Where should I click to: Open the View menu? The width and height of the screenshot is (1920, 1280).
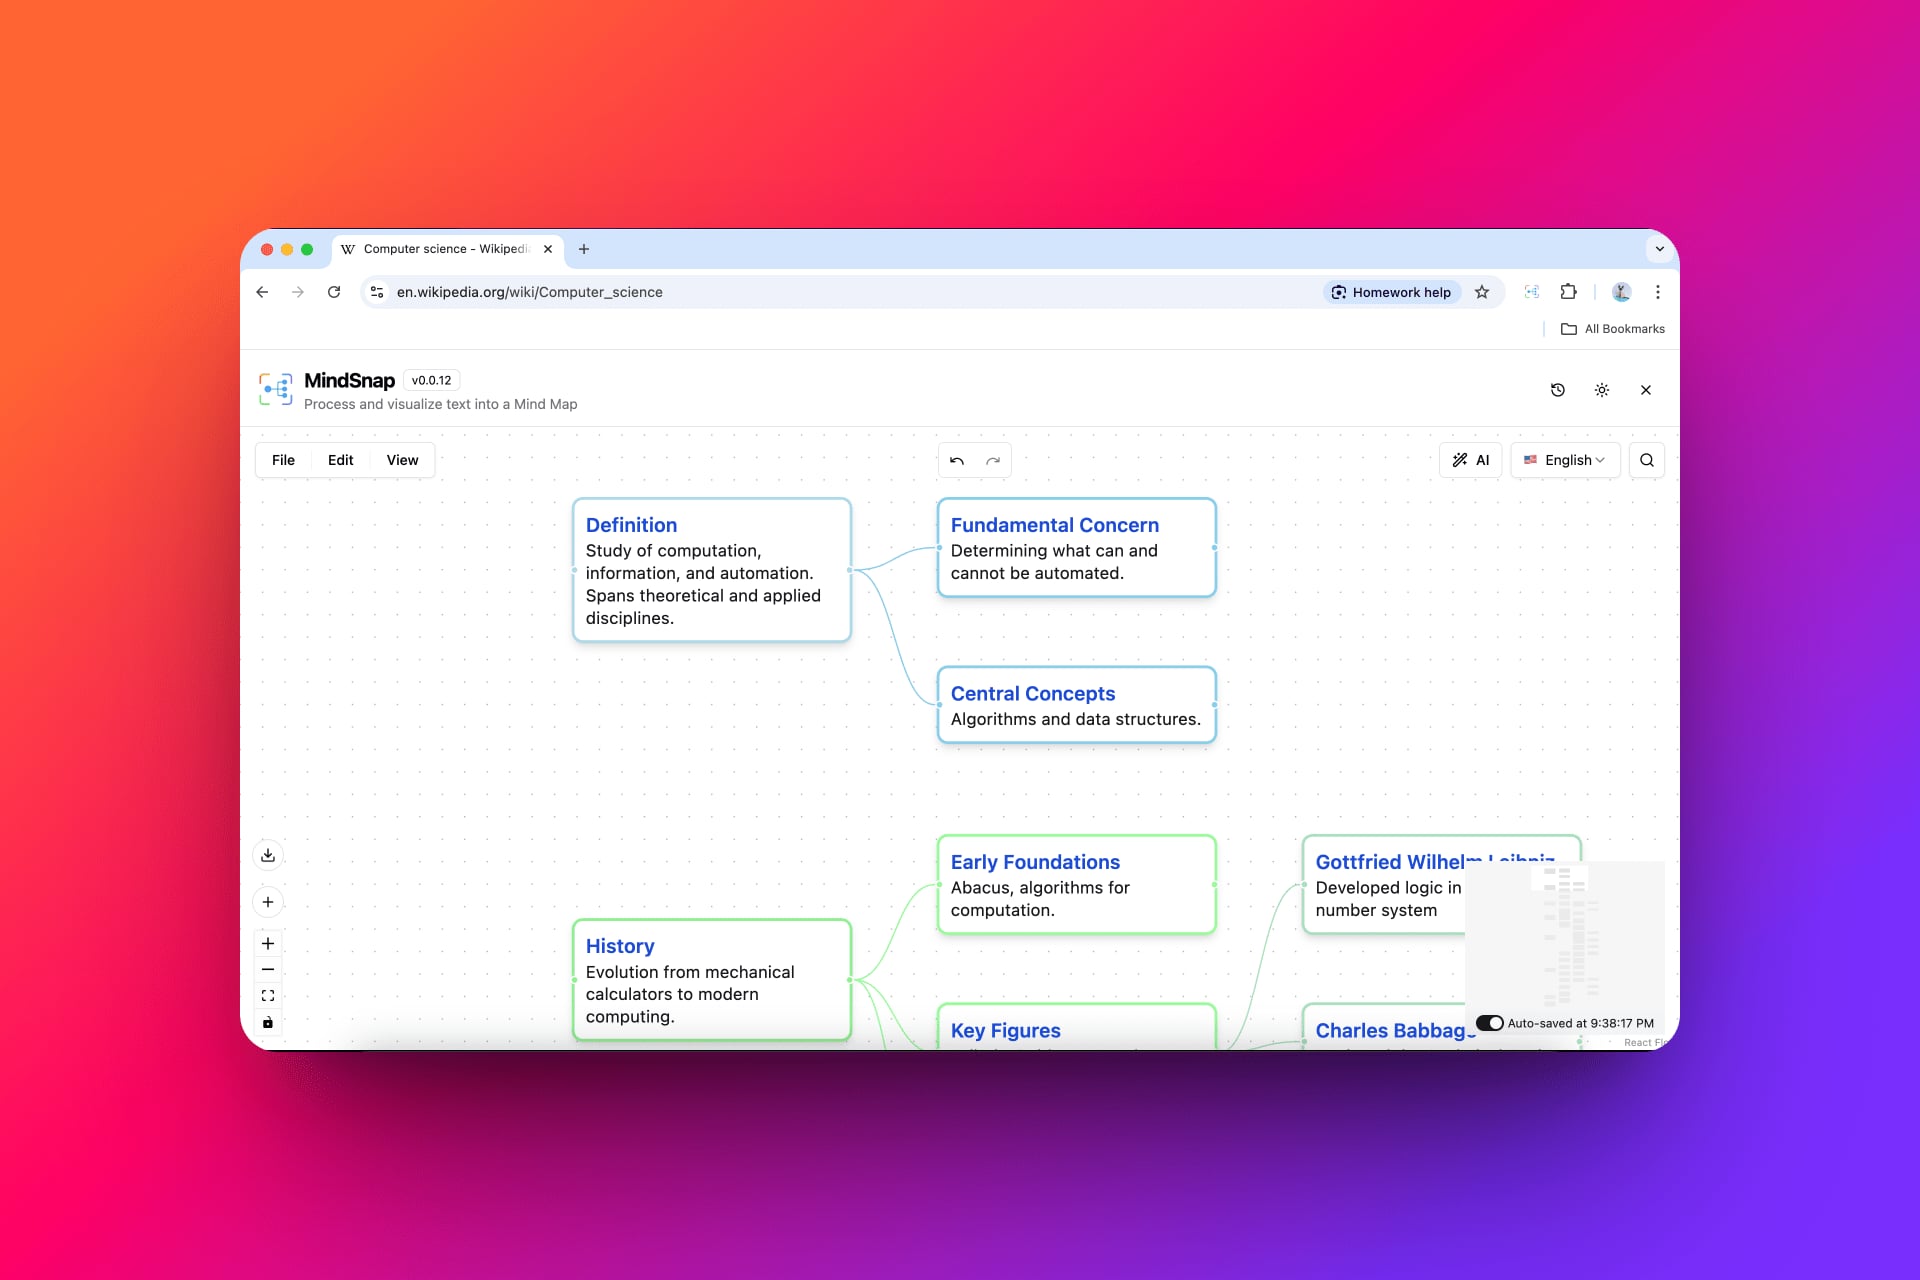click(x=402, y=460)
